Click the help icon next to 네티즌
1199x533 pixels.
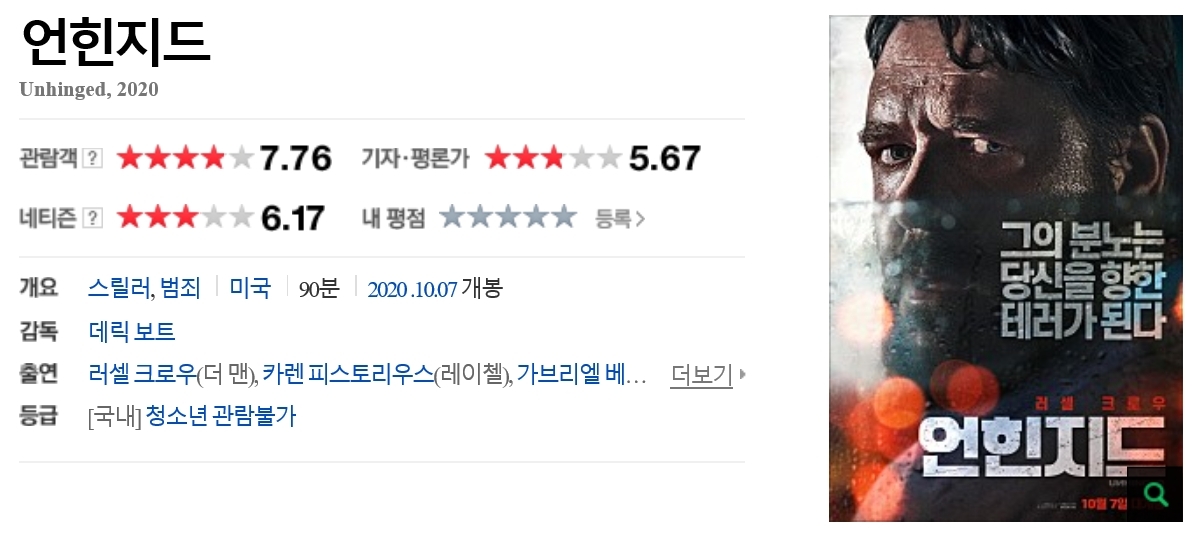pos(93,218)
